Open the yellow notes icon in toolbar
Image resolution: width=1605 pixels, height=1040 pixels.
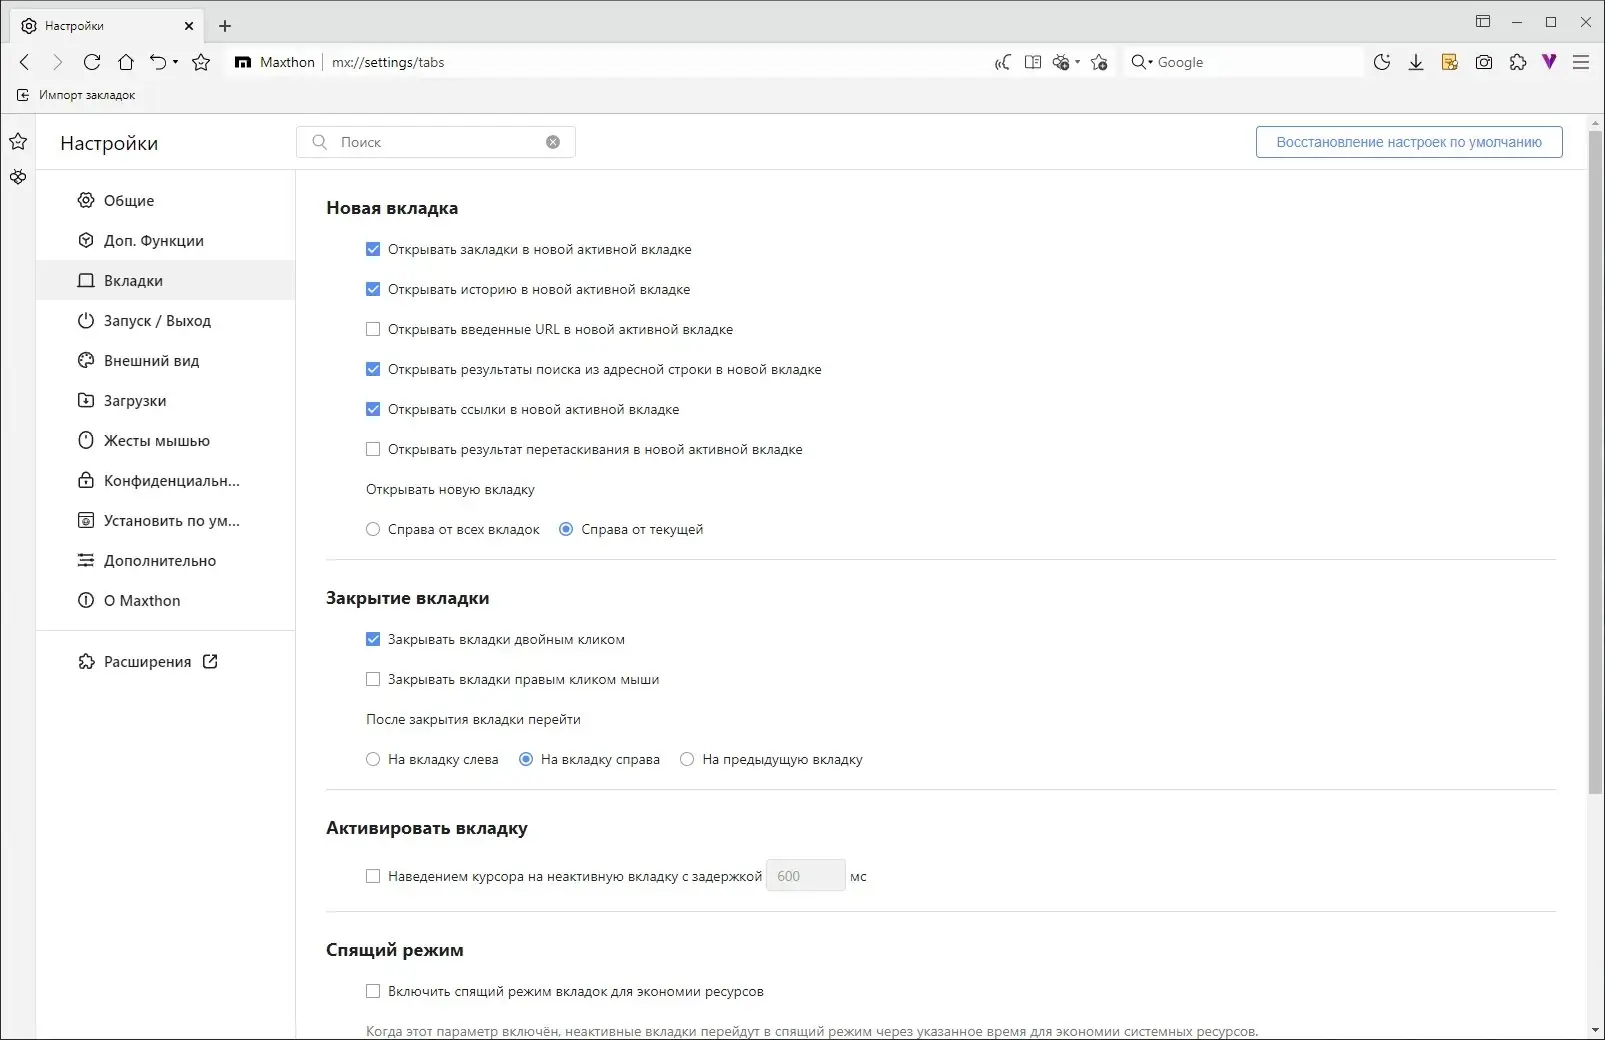coord(1450,62)
